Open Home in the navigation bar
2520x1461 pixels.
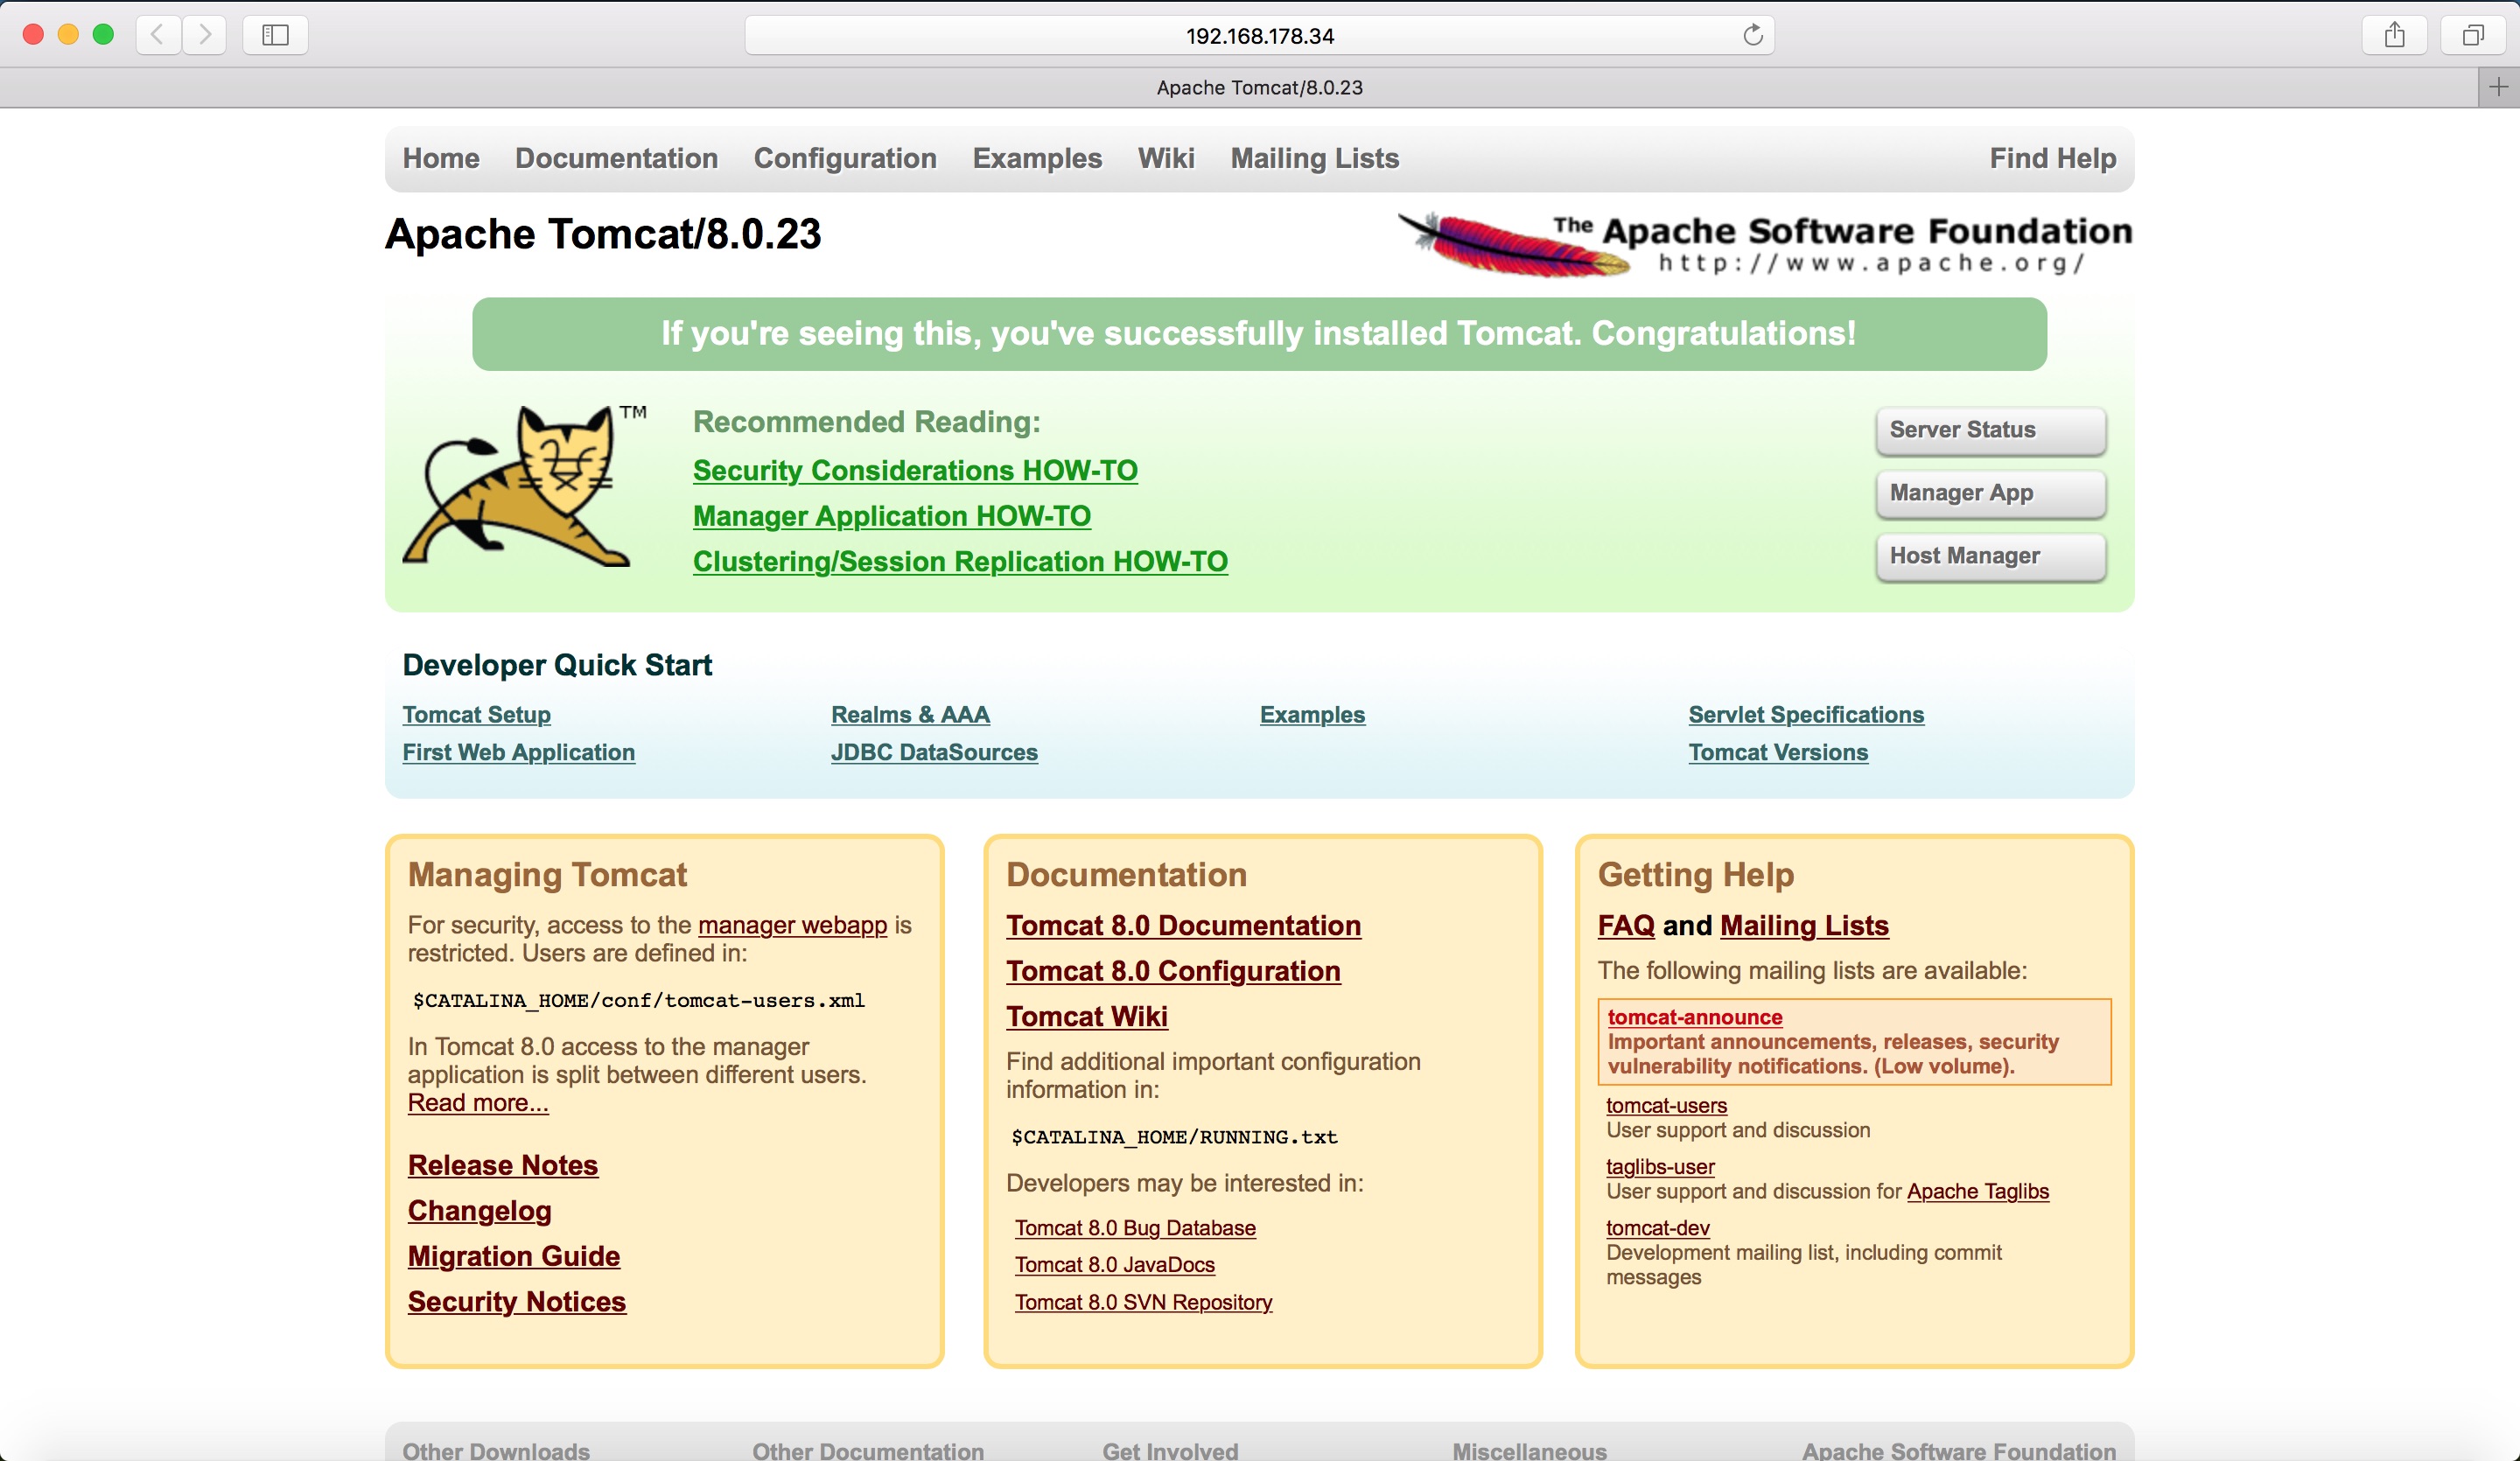(x=441, y=158)
